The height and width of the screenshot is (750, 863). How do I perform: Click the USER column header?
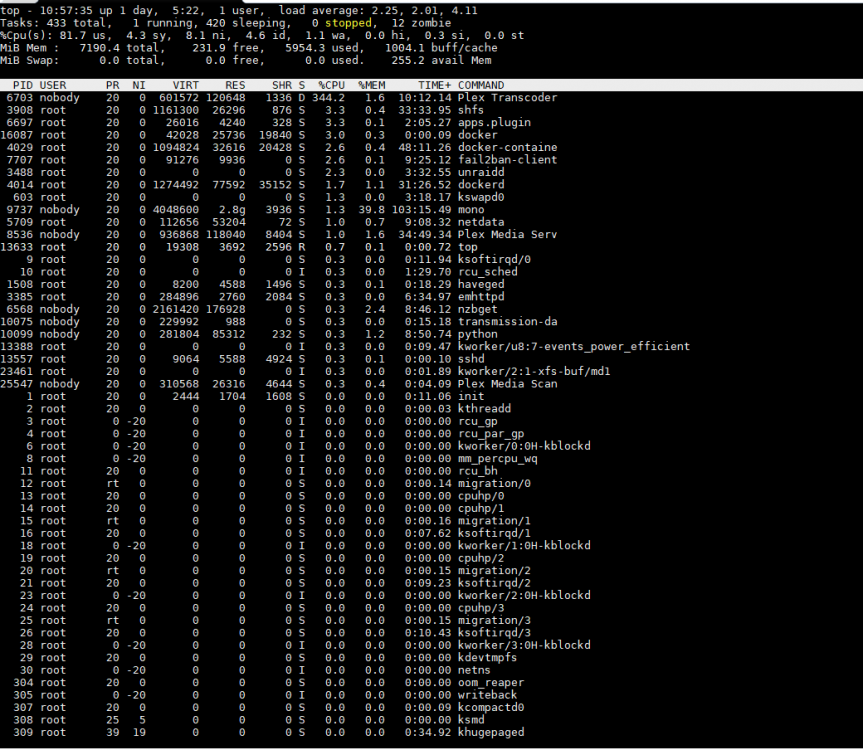pyautogui.click(x=53, y=85)
